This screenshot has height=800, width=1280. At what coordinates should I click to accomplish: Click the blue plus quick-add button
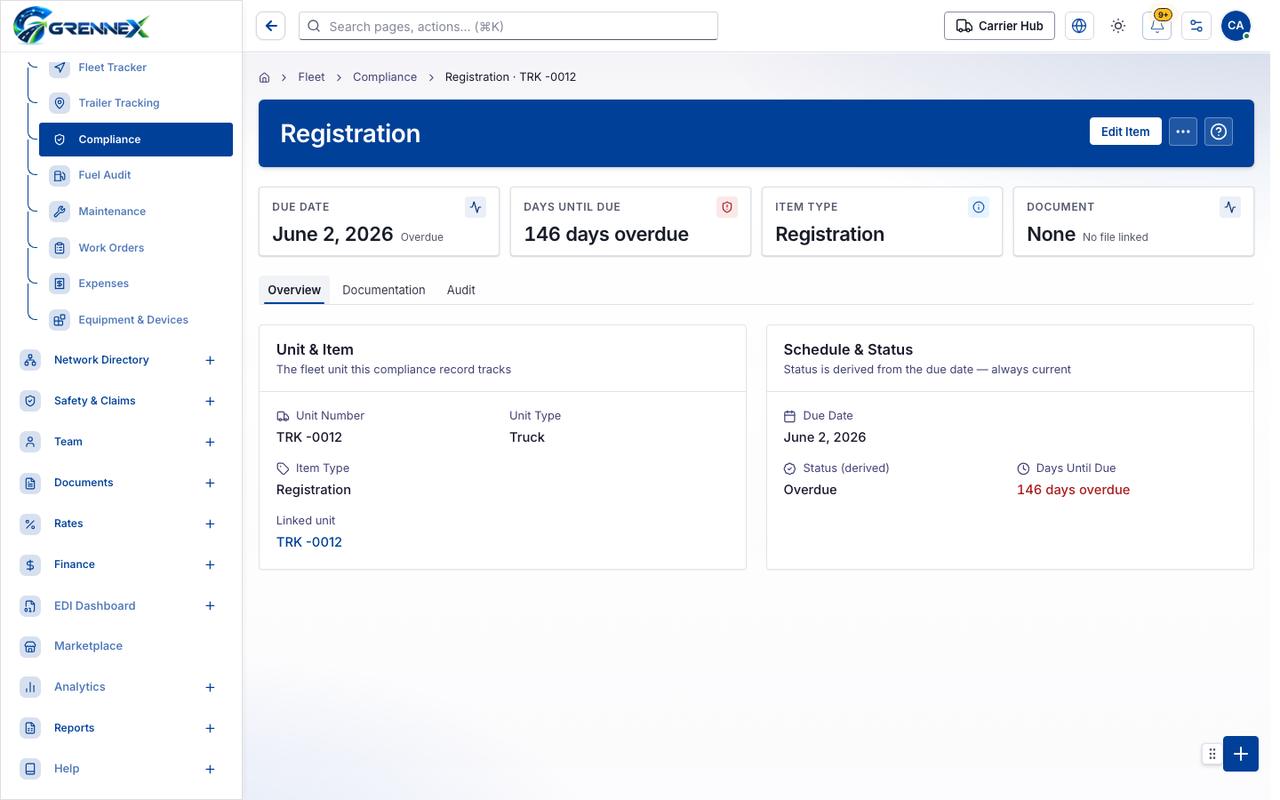(1241, 754)
